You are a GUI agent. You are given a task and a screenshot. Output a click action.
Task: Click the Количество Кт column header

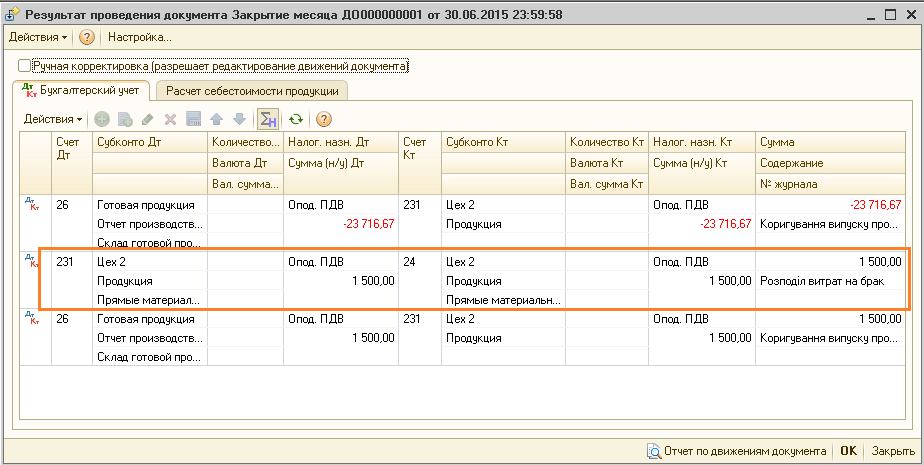point(606,142)
